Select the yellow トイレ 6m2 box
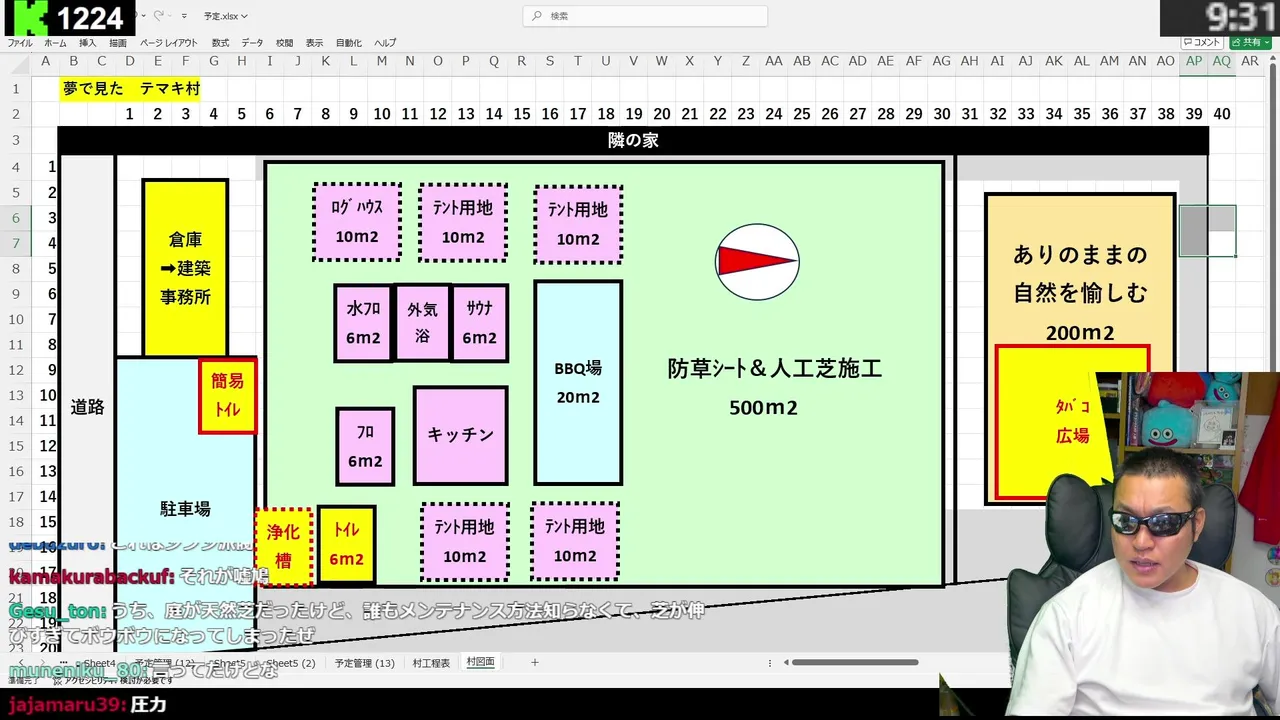The width and height of the screenshot is (1280, 720). pyautogui.click(x=346, y=545)
